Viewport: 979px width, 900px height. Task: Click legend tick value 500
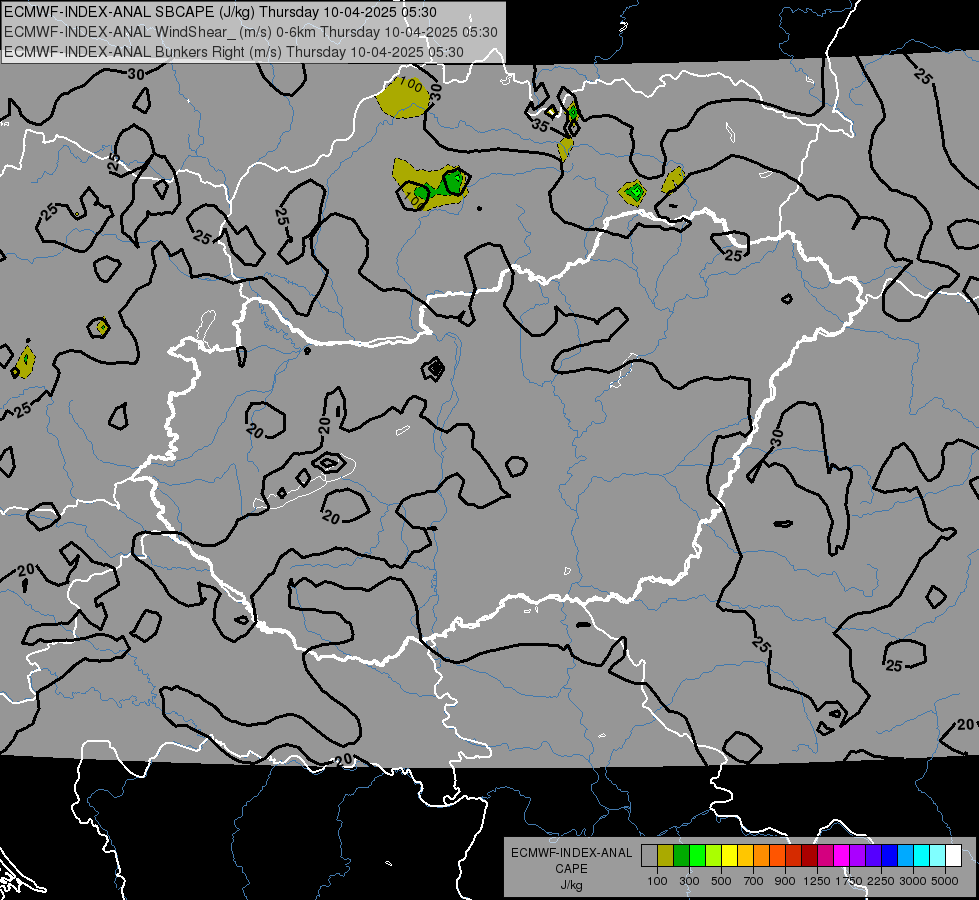point(721,881)
